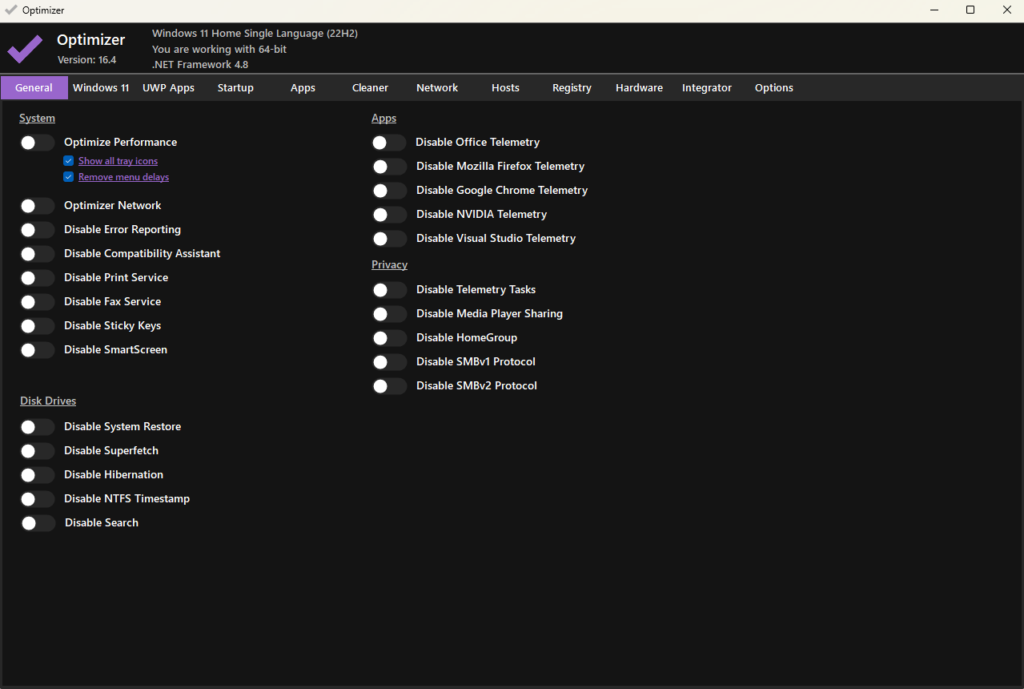Viewport: 1024px width, 689px height.
Task: Open the Windows 11 tab
Action: tap(101, 88)
